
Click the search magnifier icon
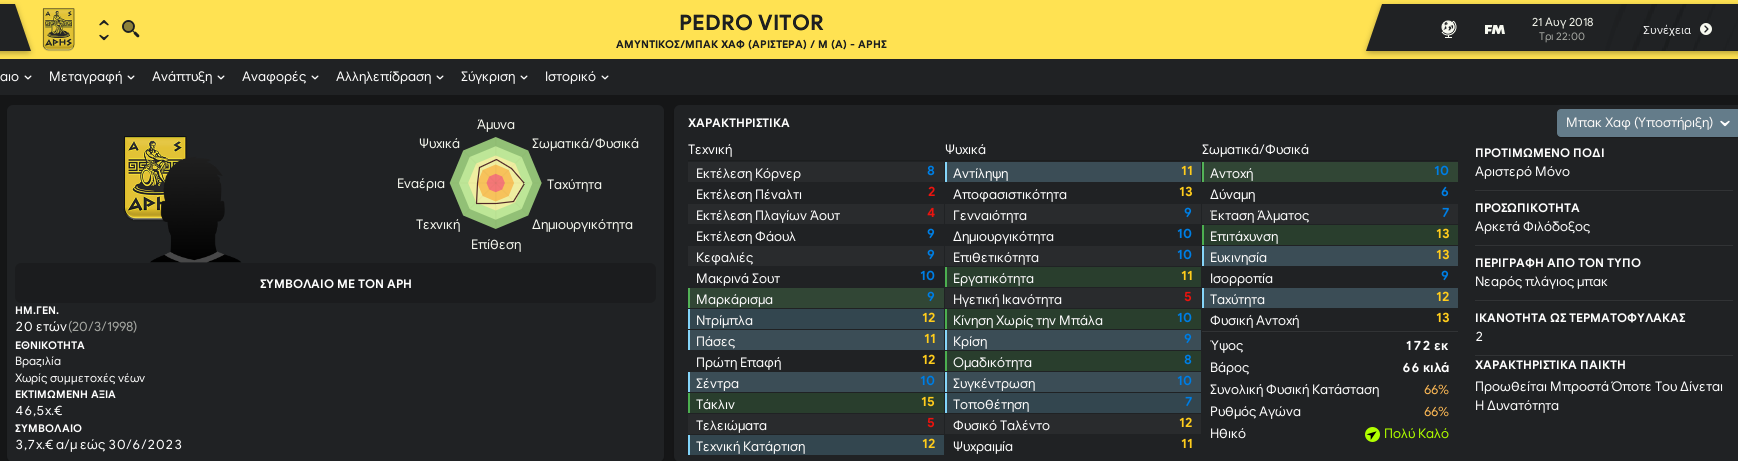coord(131,29)
